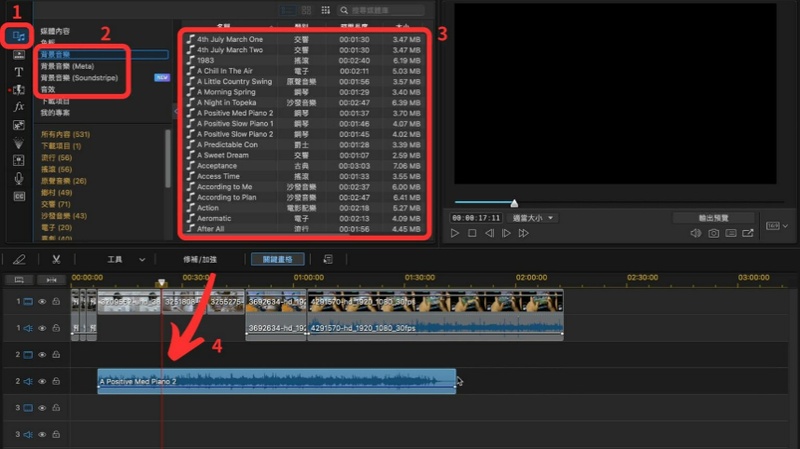The width and height of the screenshot is (800, 449).
Task: Click the preview playback position slider handle
Action: point(514,203)
